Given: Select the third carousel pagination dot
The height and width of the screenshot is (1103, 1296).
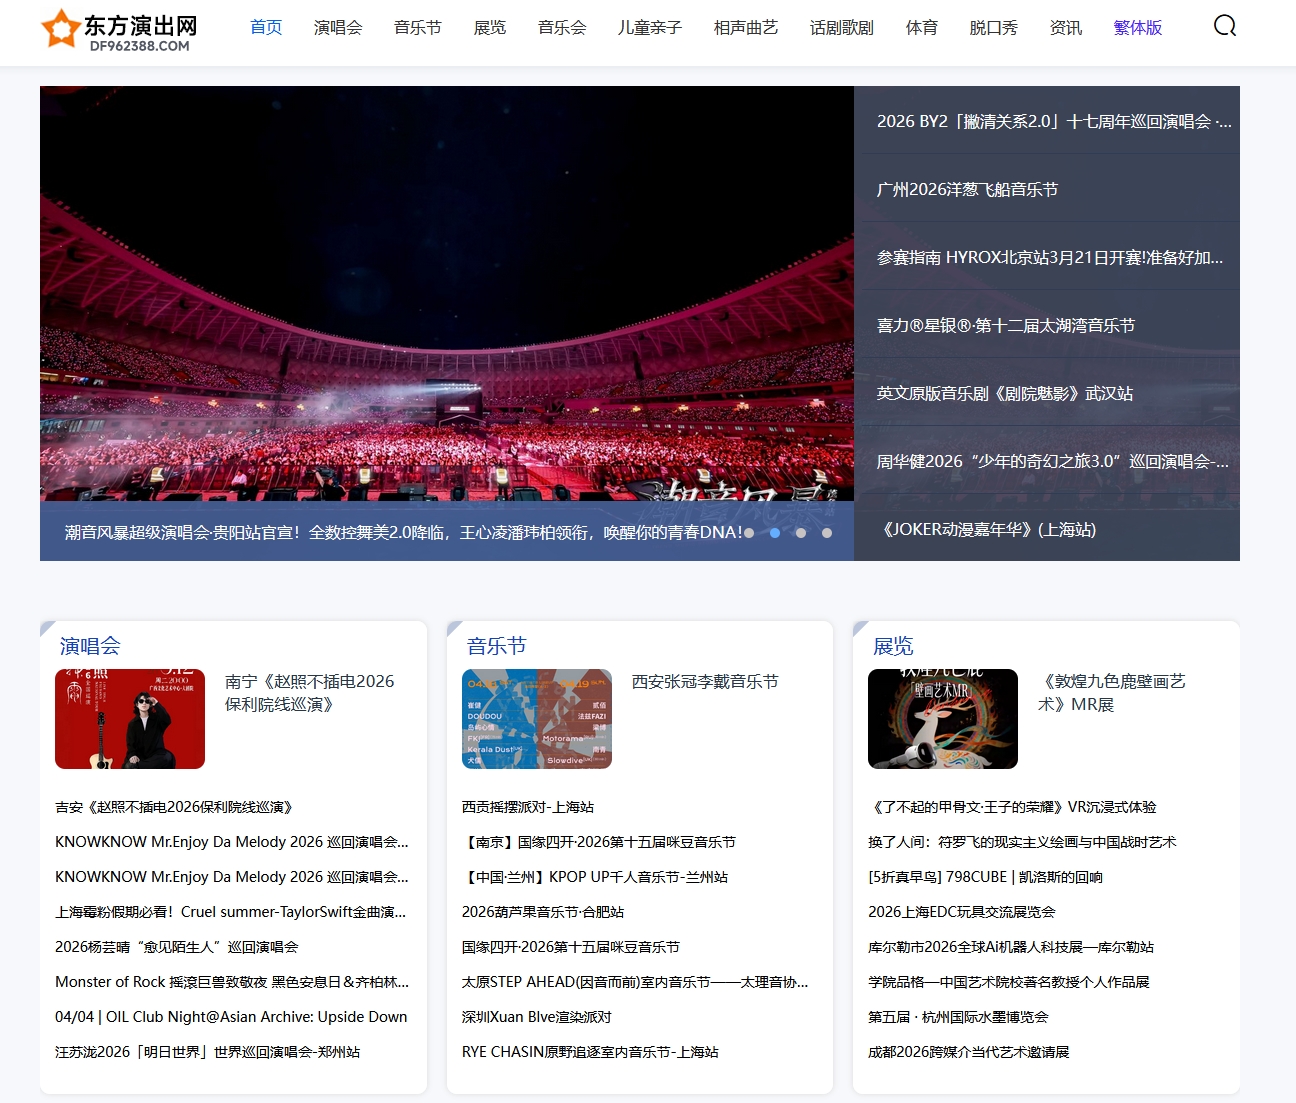Looking at the screenshot, I should pyautogui.click(x=801, y=533).
